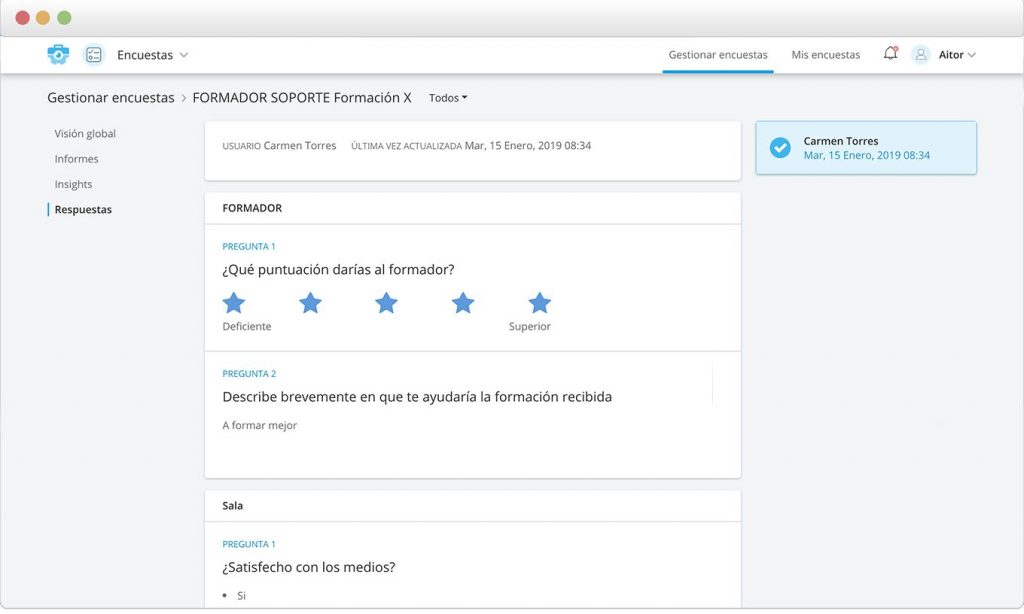Select the fourth rating star
Image resolution: width=1024 pixels, height=614 pixels.
tap(463, 303)
